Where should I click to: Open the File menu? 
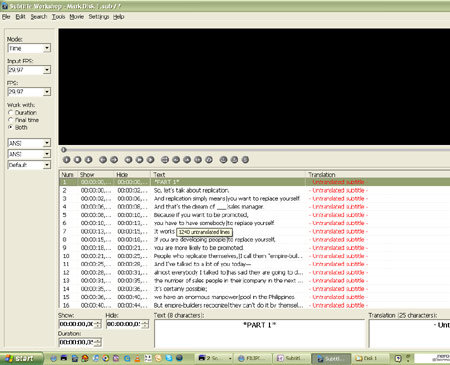[6, 17]
